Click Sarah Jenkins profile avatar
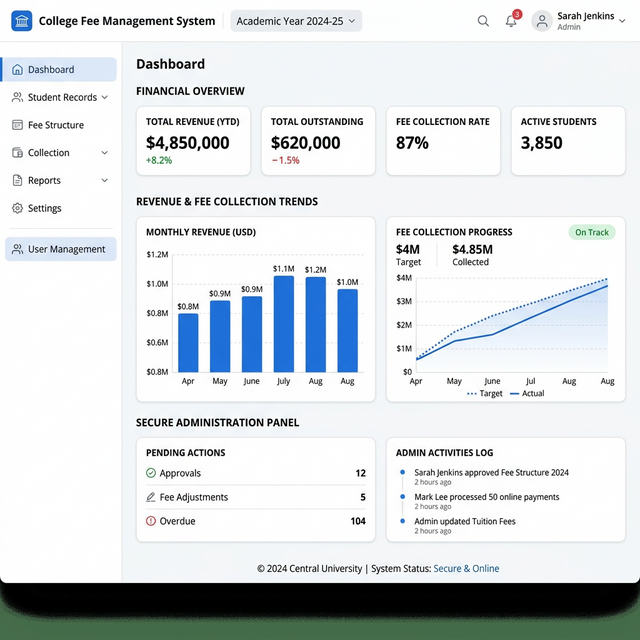The image size is (640, 640). click(x=541, y=21)
